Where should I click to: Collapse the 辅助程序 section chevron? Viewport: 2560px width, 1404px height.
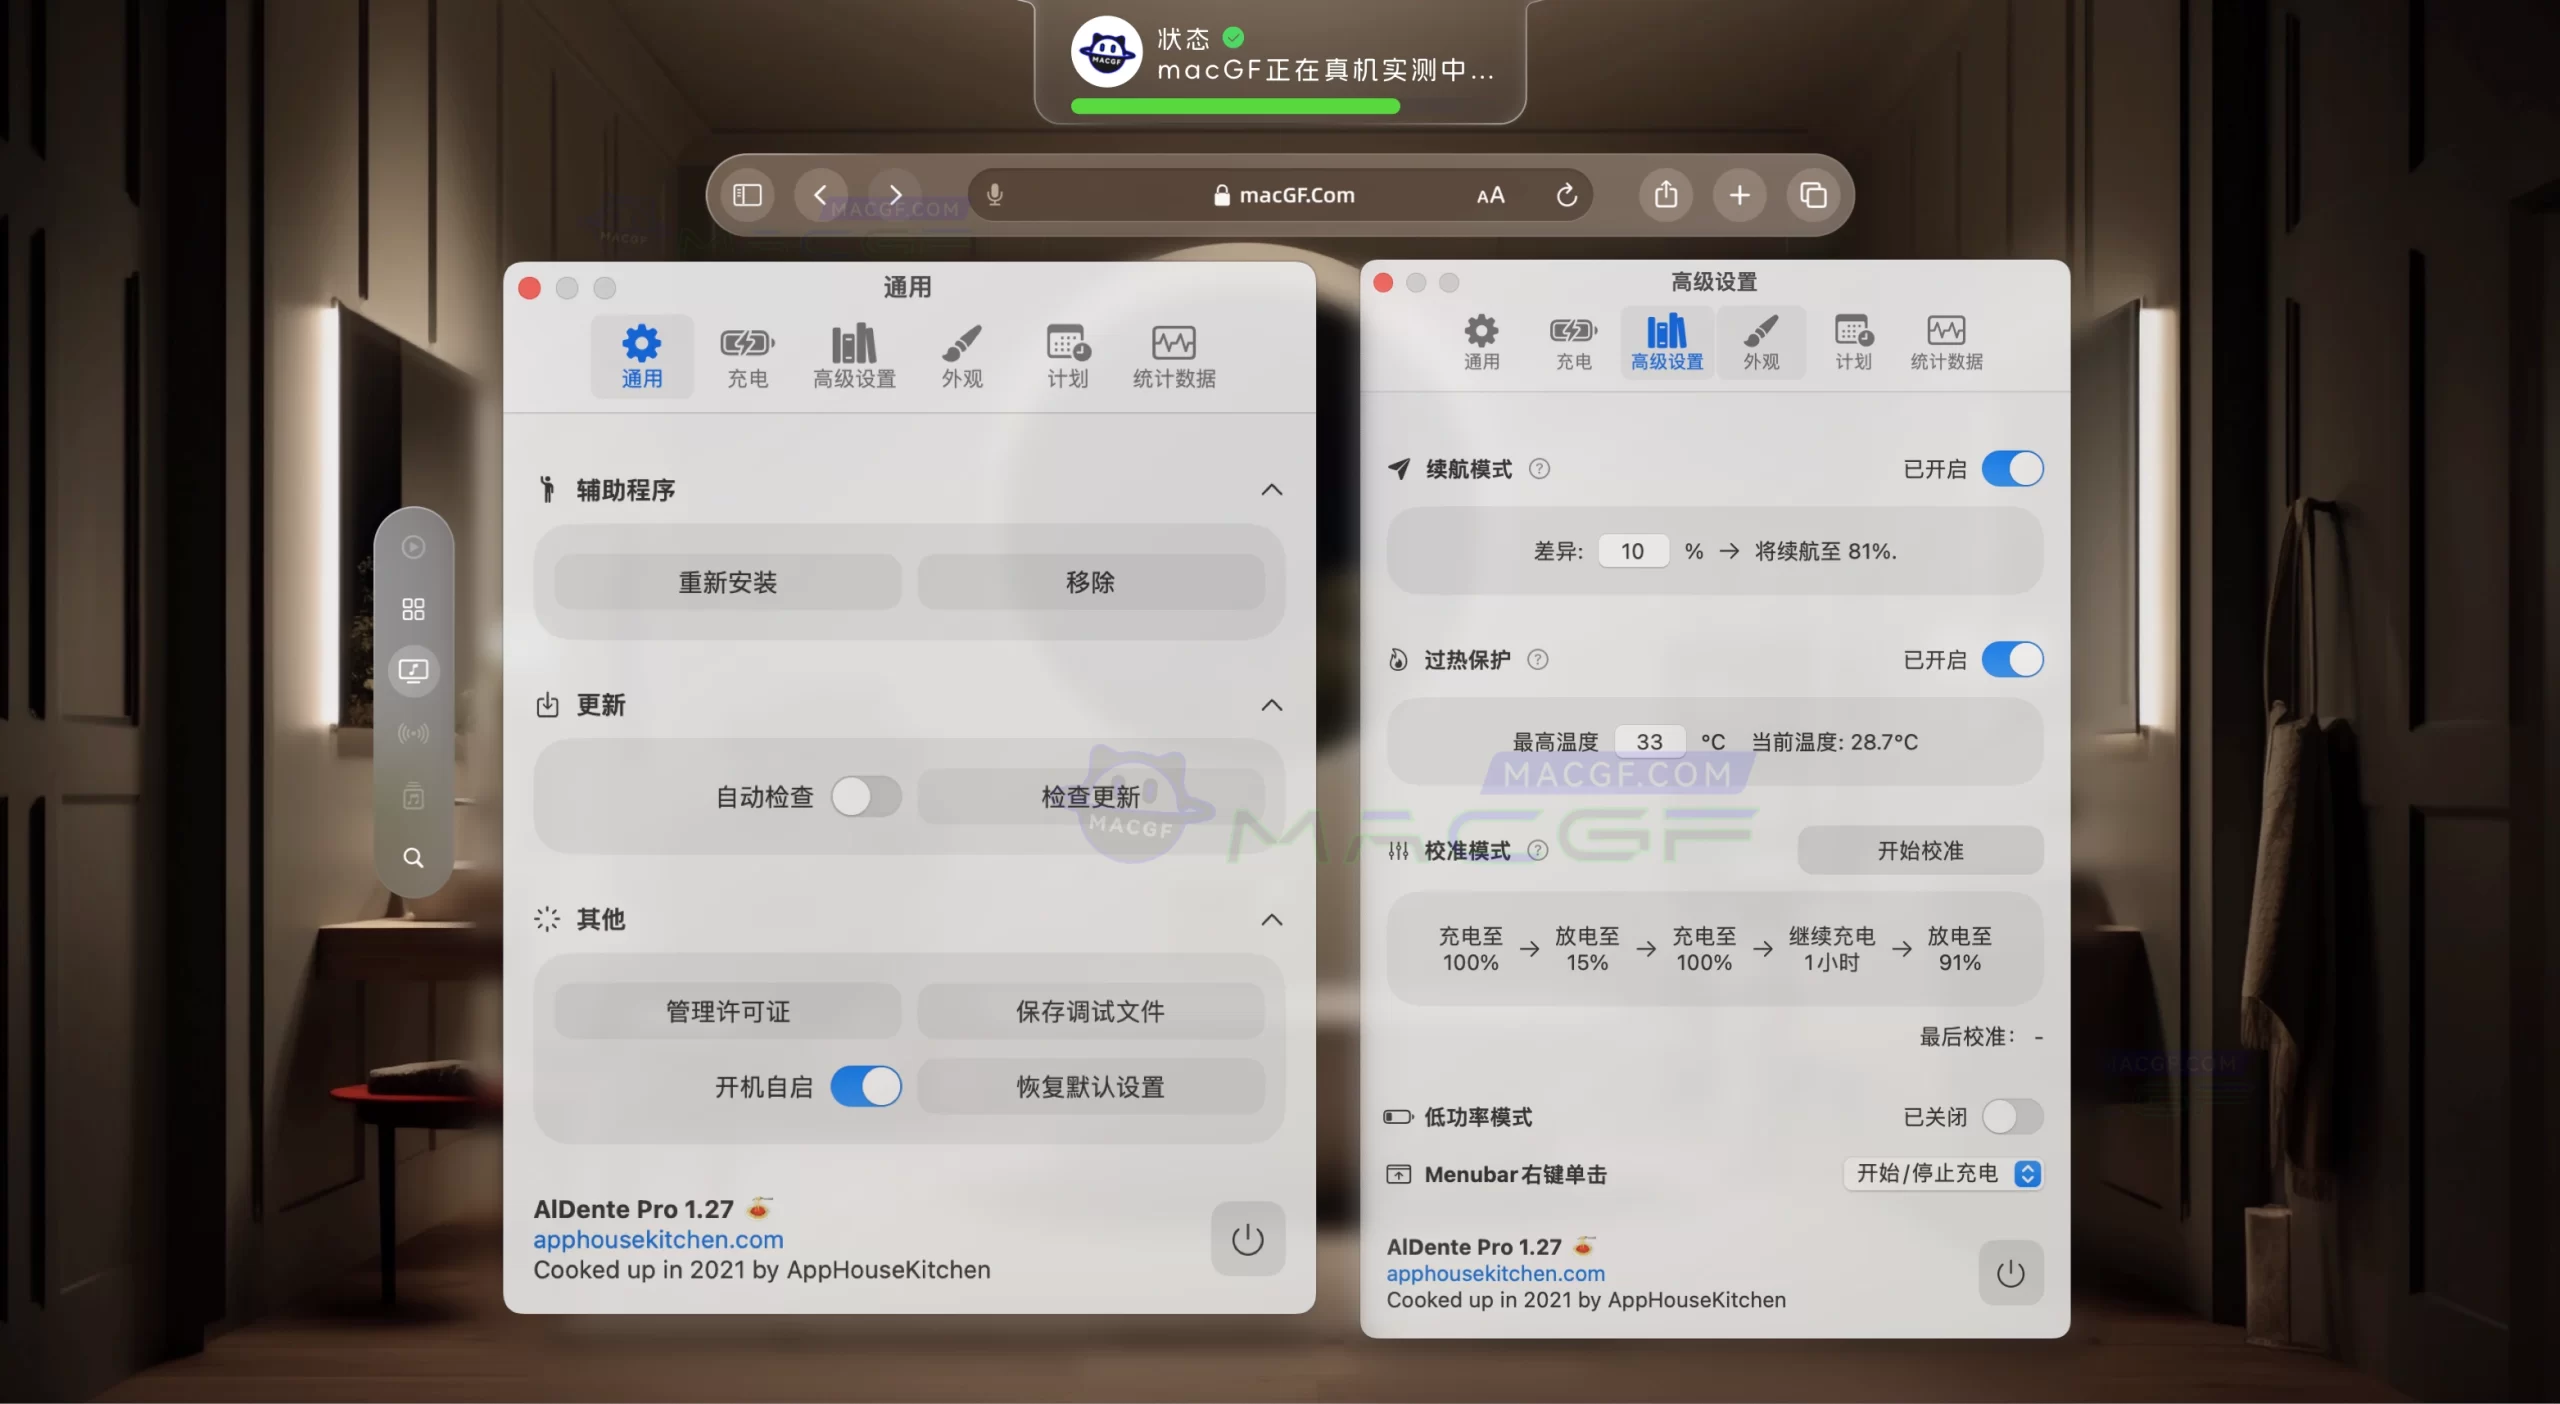[x=1271, y=490]
